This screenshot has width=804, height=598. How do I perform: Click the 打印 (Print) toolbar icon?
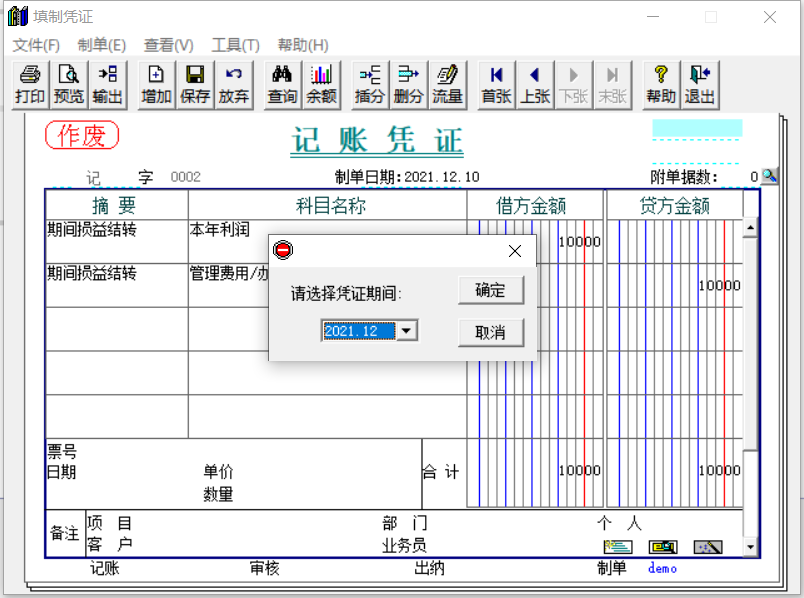tap(30, 84)
